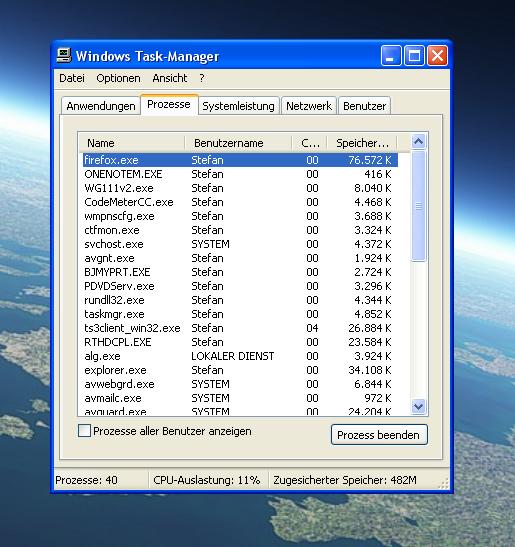Switch to the Systemleistung tab
This screenshot has width=515, height=547.
point(238,106)
